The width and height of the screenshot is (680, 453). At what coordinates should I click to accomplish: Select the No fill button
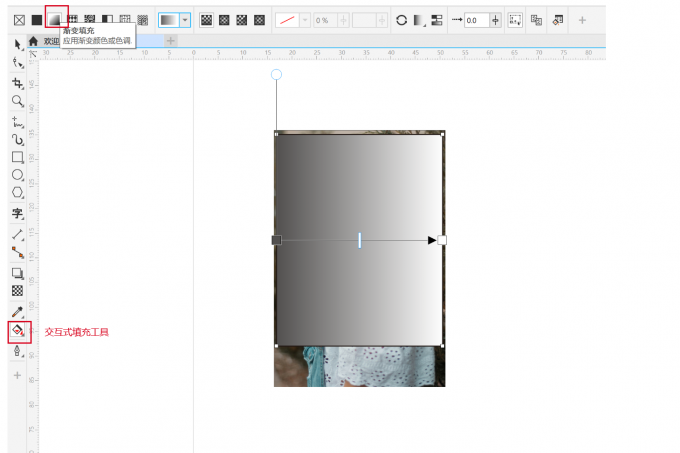pyautogui.click(x=19, y=20)
